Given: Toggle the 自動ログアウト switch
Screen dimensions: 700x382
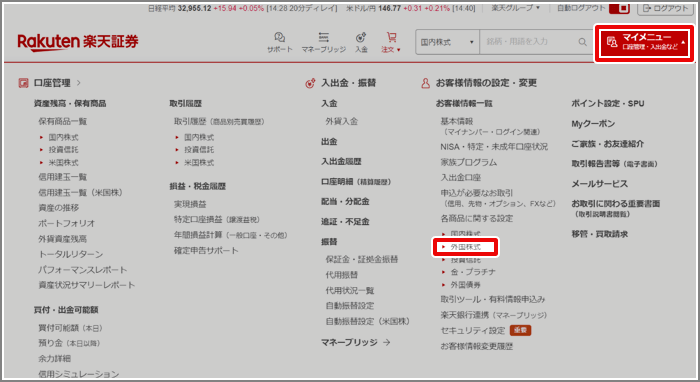Looking at the screenshot, I should click(619, 8).
